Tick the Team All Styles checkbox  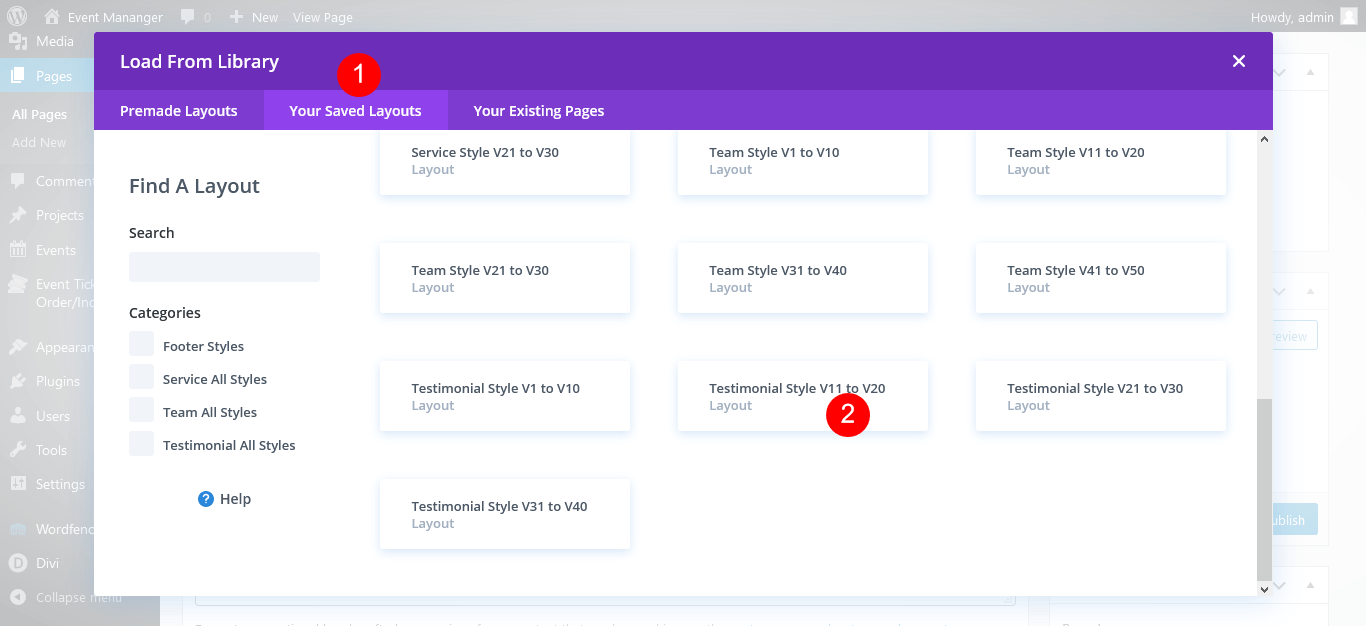point(141,411)
